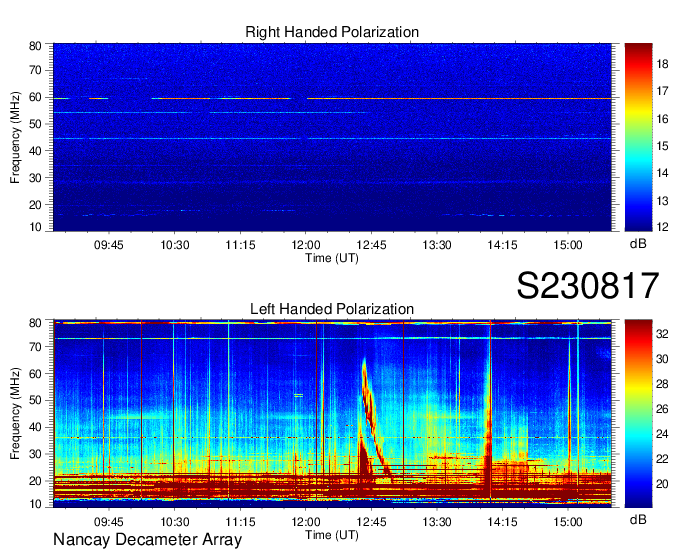
Task: Click the 'Frequency (MHz)' axis label of the bottom plot
Action: coord(15,414)
